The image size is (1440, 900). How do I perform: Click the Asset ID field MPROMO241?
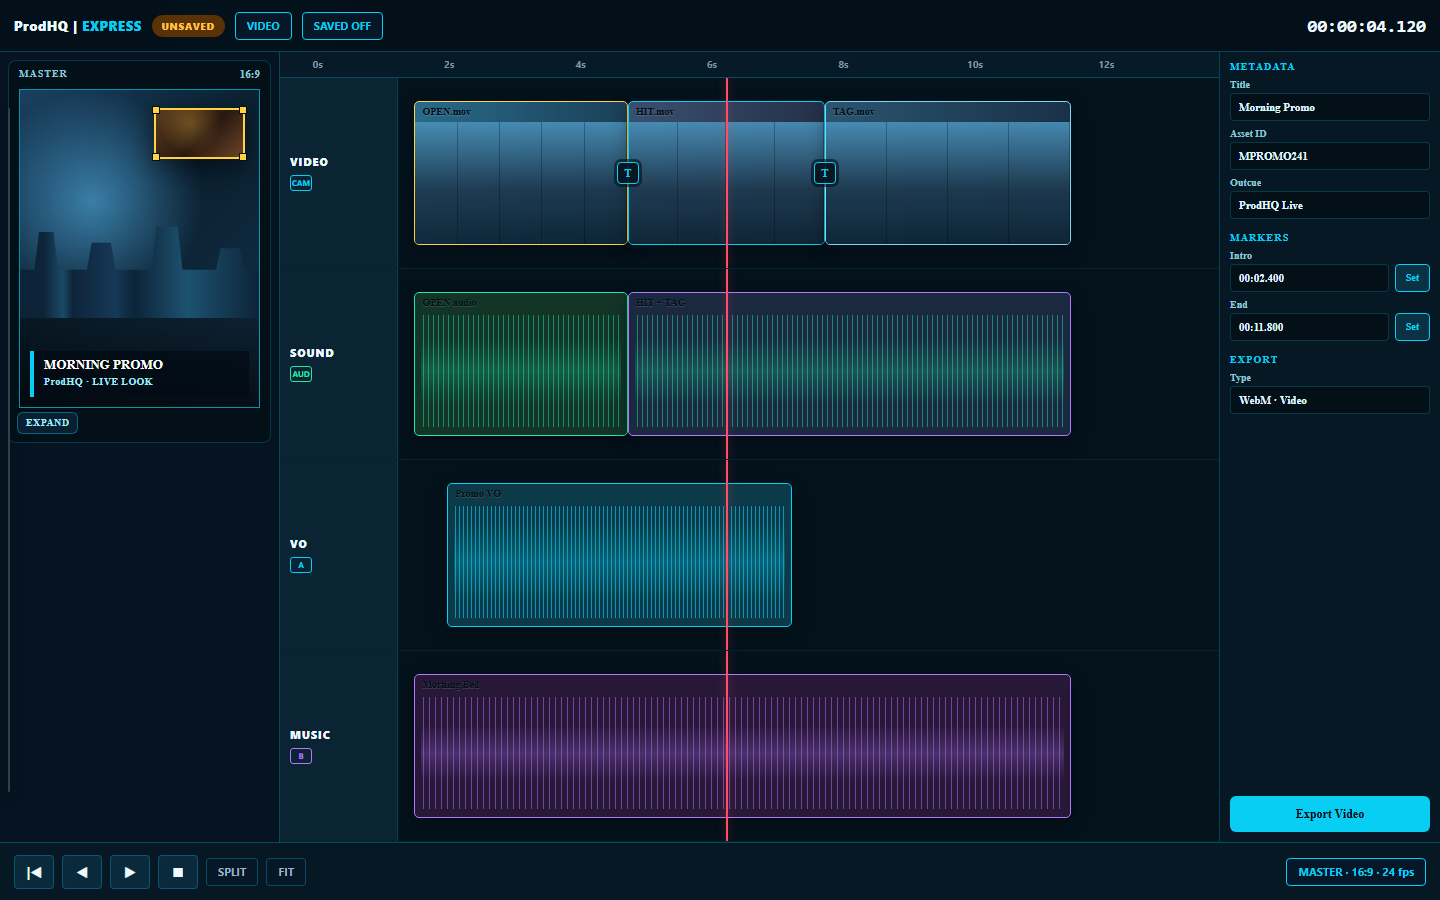(1330, 156)
